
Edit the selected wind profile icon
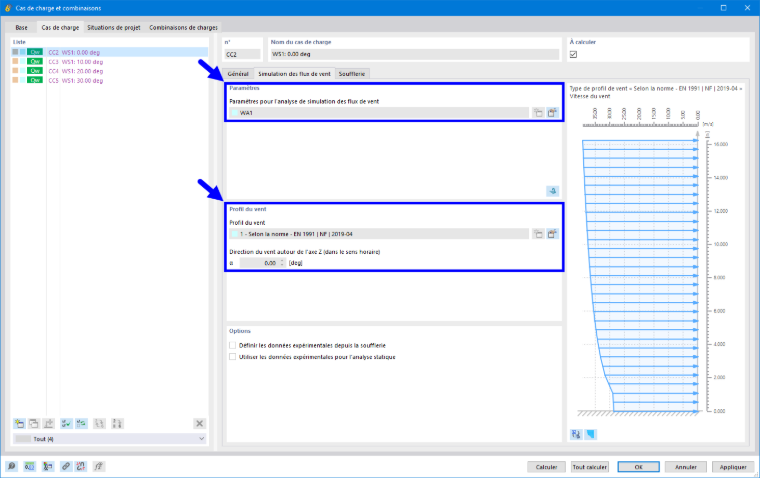[x=552, y=234]
